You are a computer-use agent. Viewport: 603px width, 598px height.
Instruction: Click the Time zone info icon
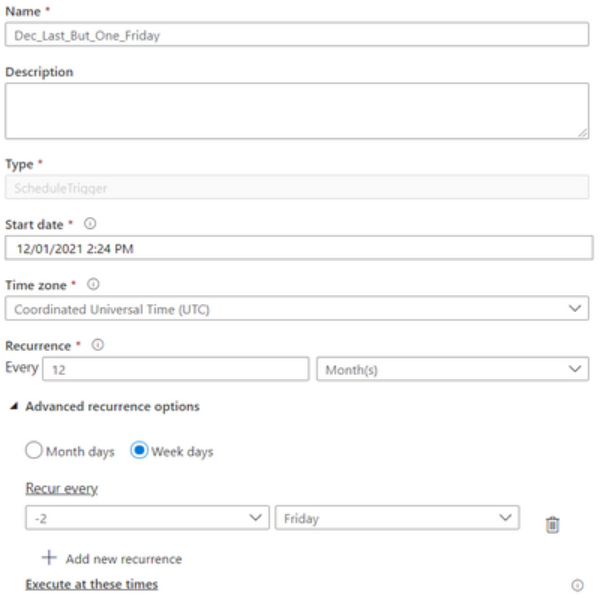pos(93,284)
